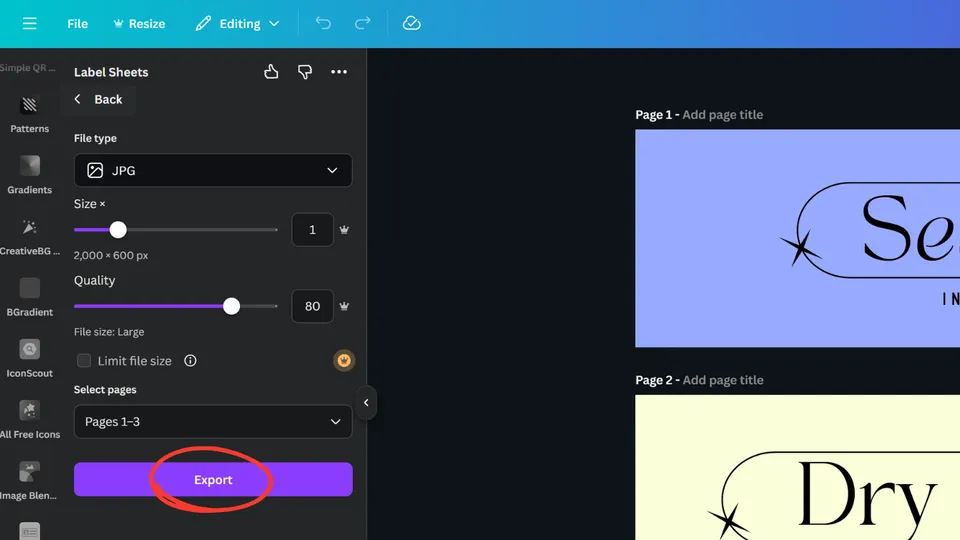Undo the last action

click(x=323, y=23)
